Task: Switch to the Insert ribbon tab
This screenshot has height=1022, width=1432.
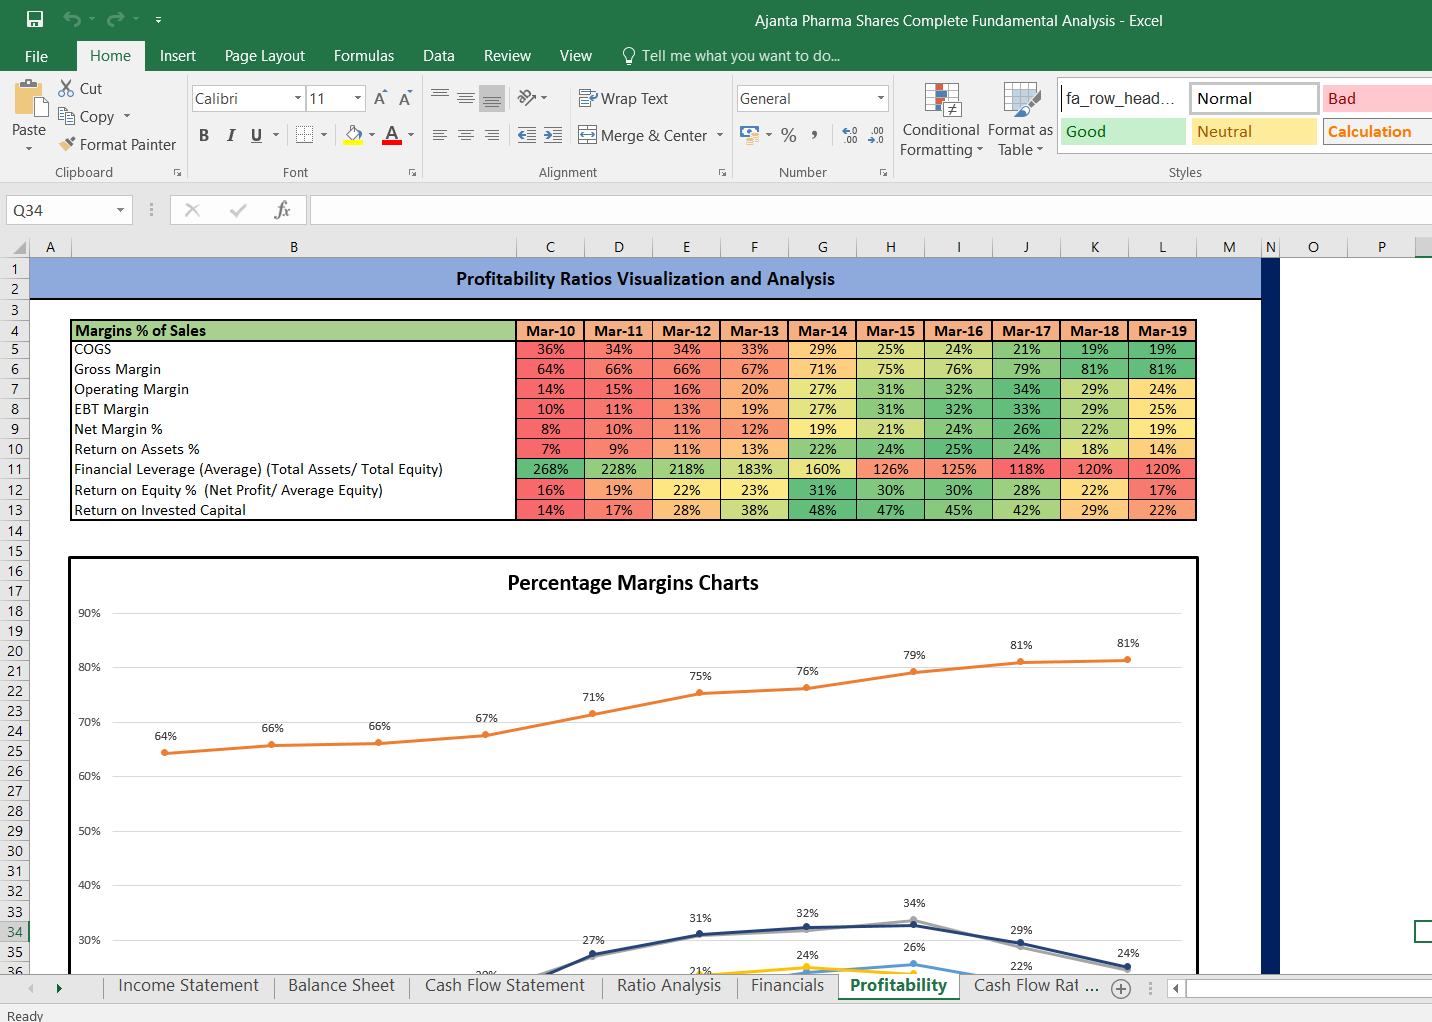Action: click(x=178, y=56)
